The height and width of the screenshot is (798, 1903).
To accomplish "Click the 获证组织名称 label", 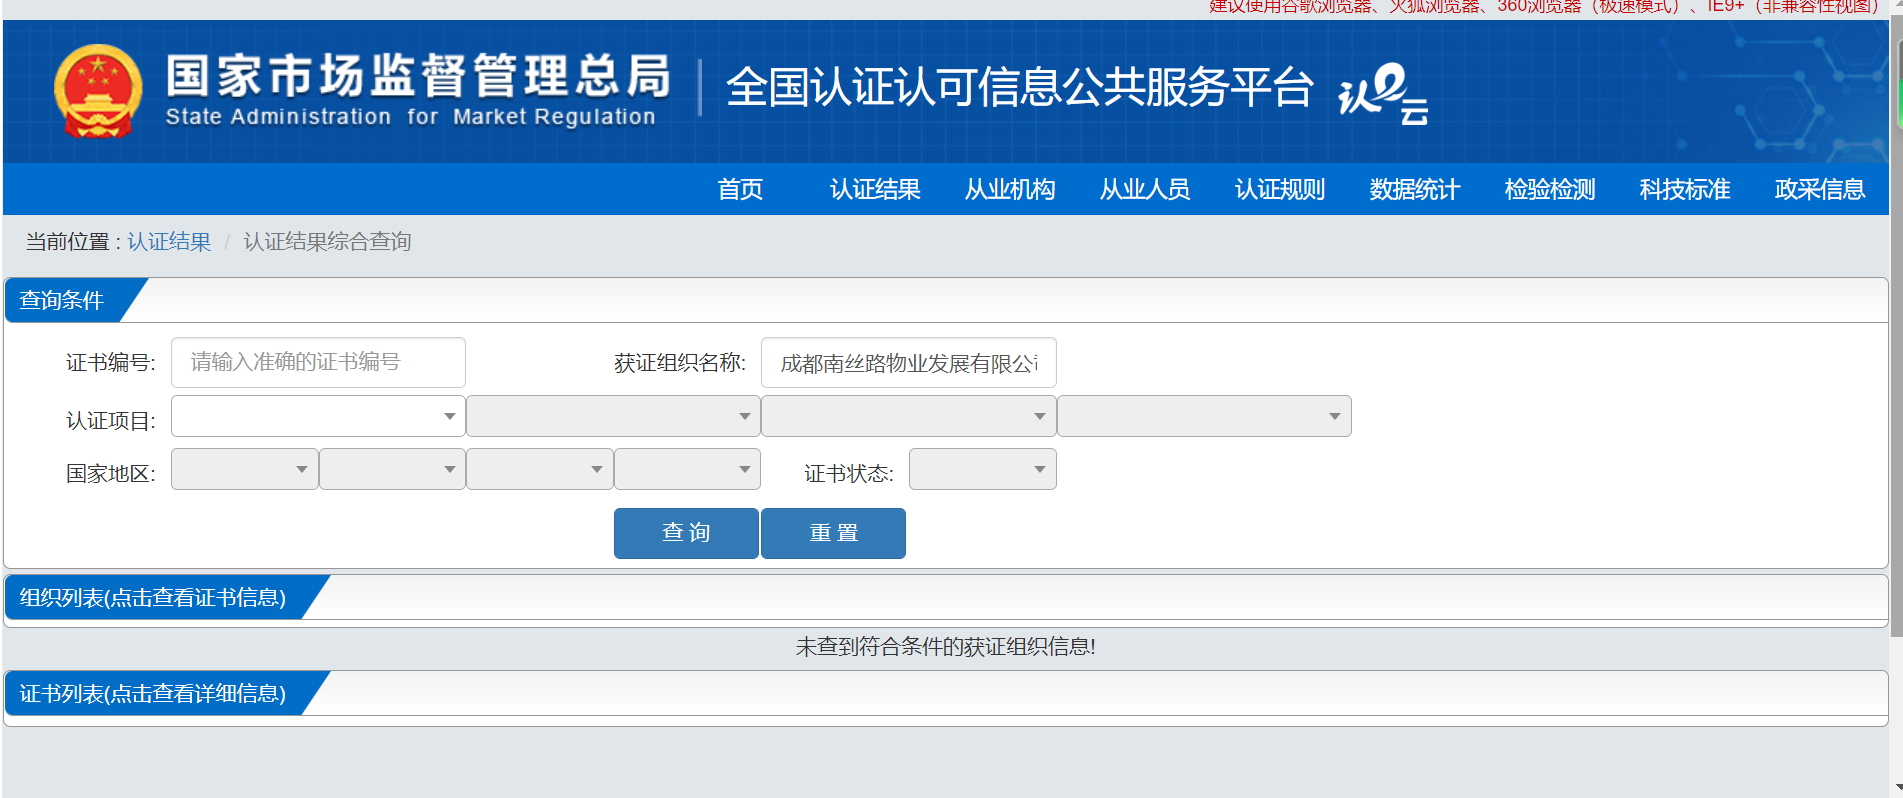I will [x=680, y=363].
